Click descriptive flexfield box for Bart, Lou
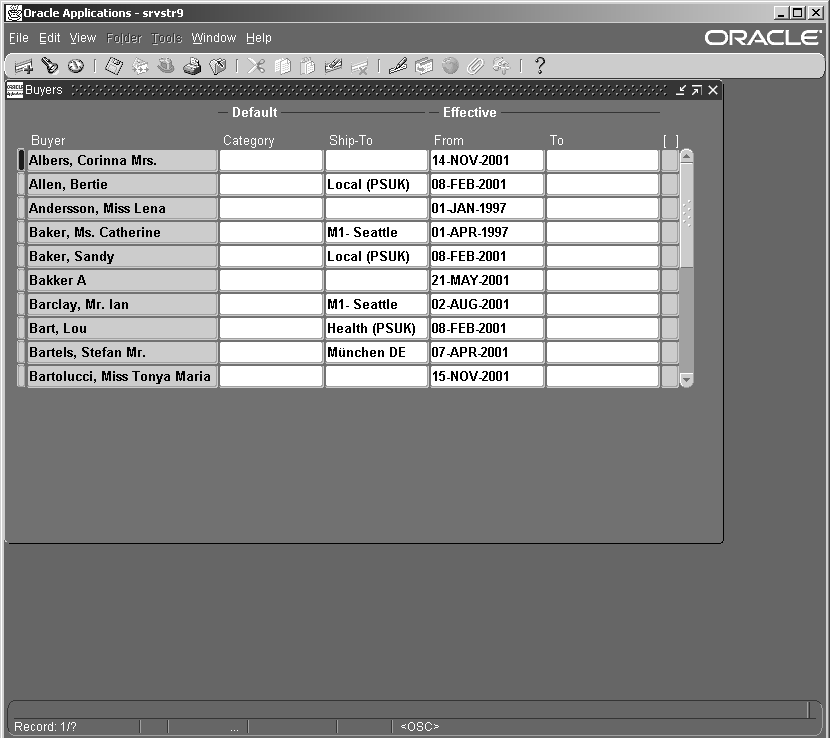This screenshot has height=738, width=830. pyautogui.click(x=670, y=328)
